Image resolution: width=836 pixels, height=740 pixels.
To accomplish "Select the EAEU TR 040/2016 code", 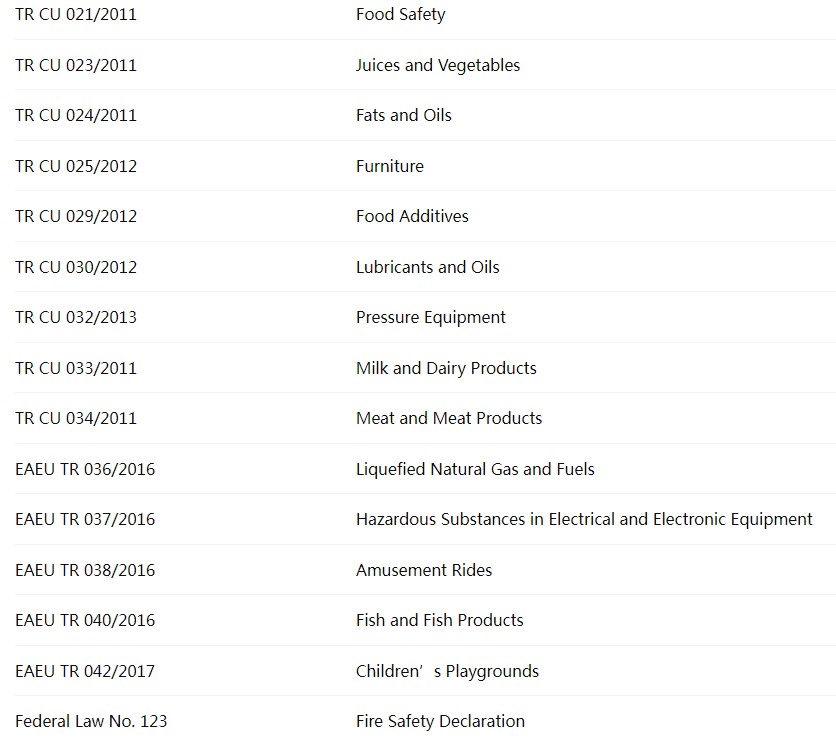I will pos(85,621).
